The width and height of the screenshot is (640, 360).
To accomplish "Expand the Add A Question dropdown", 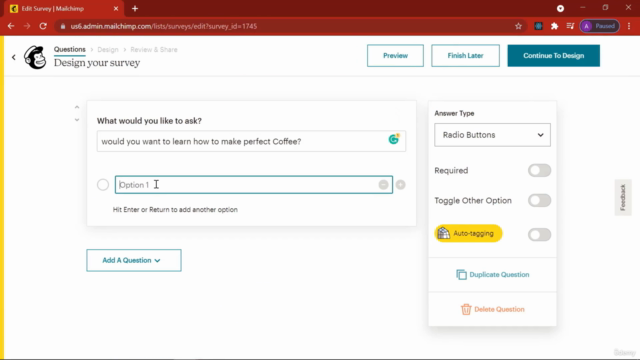I will pos(134,260).
